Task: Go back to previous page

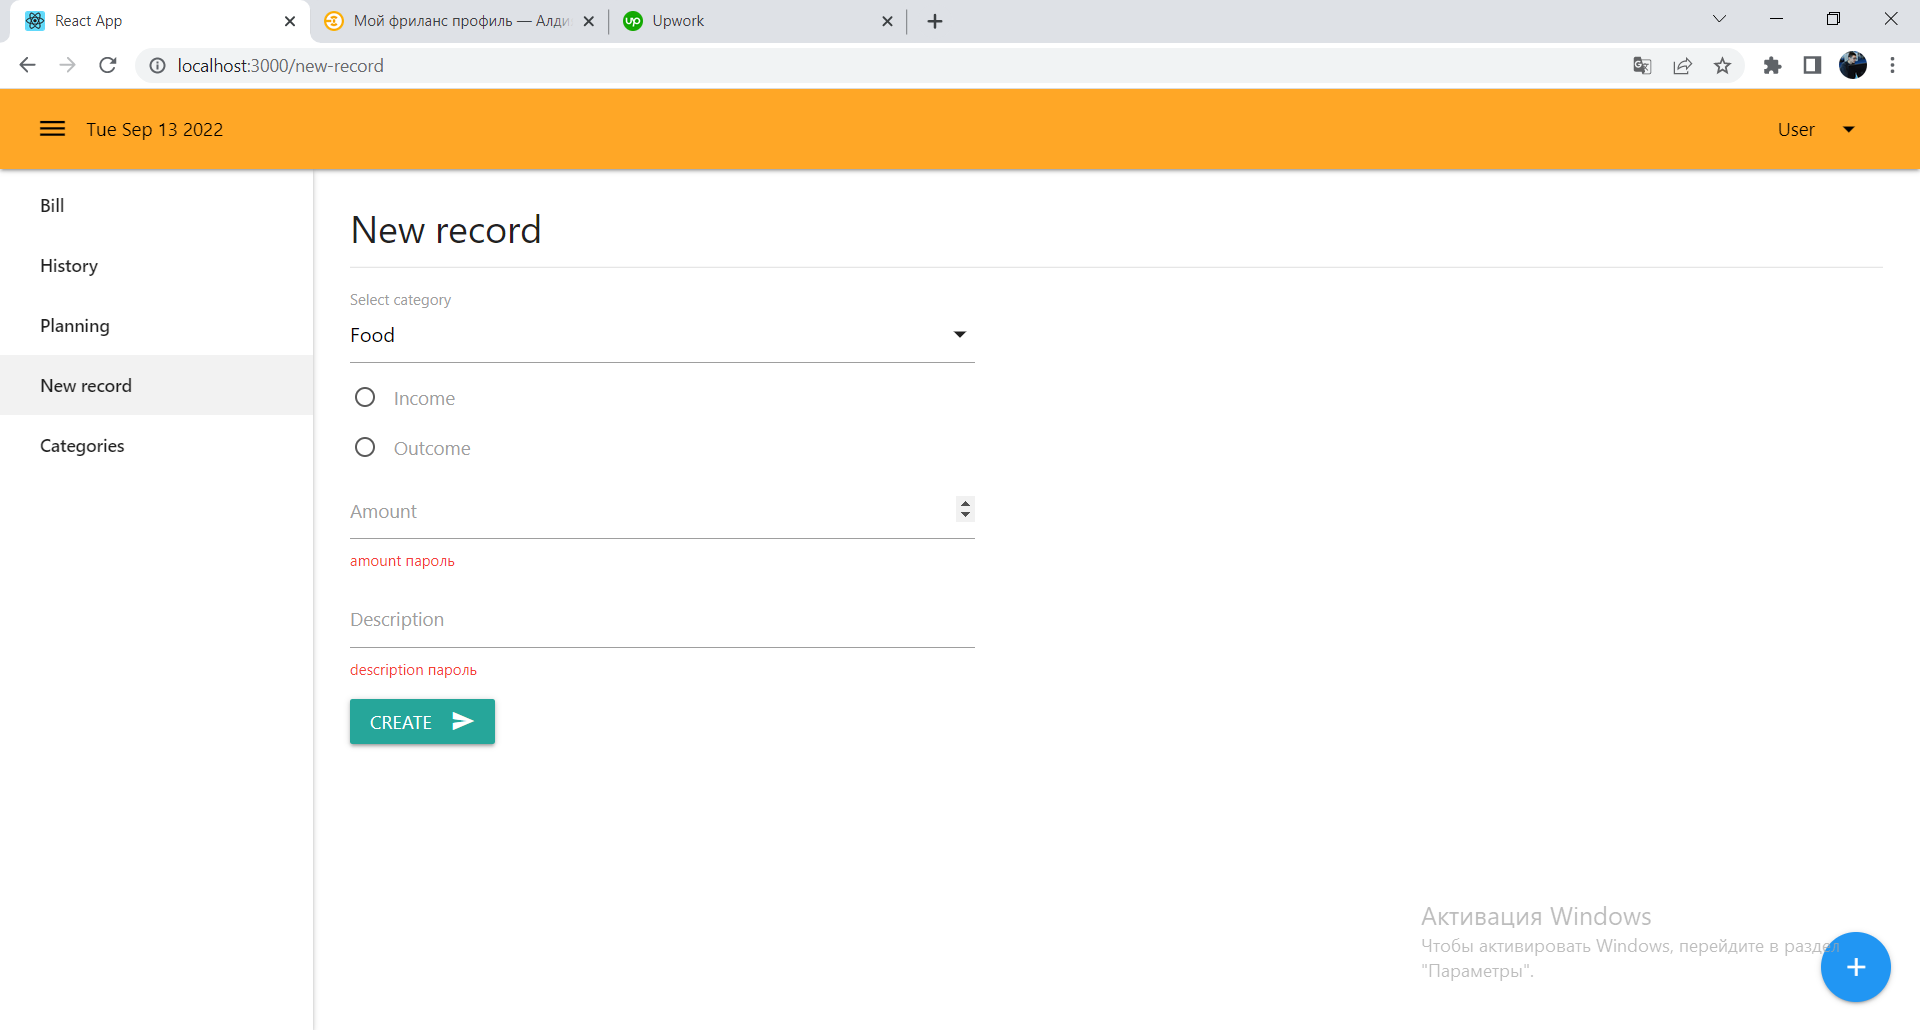Action: (28, 66)
